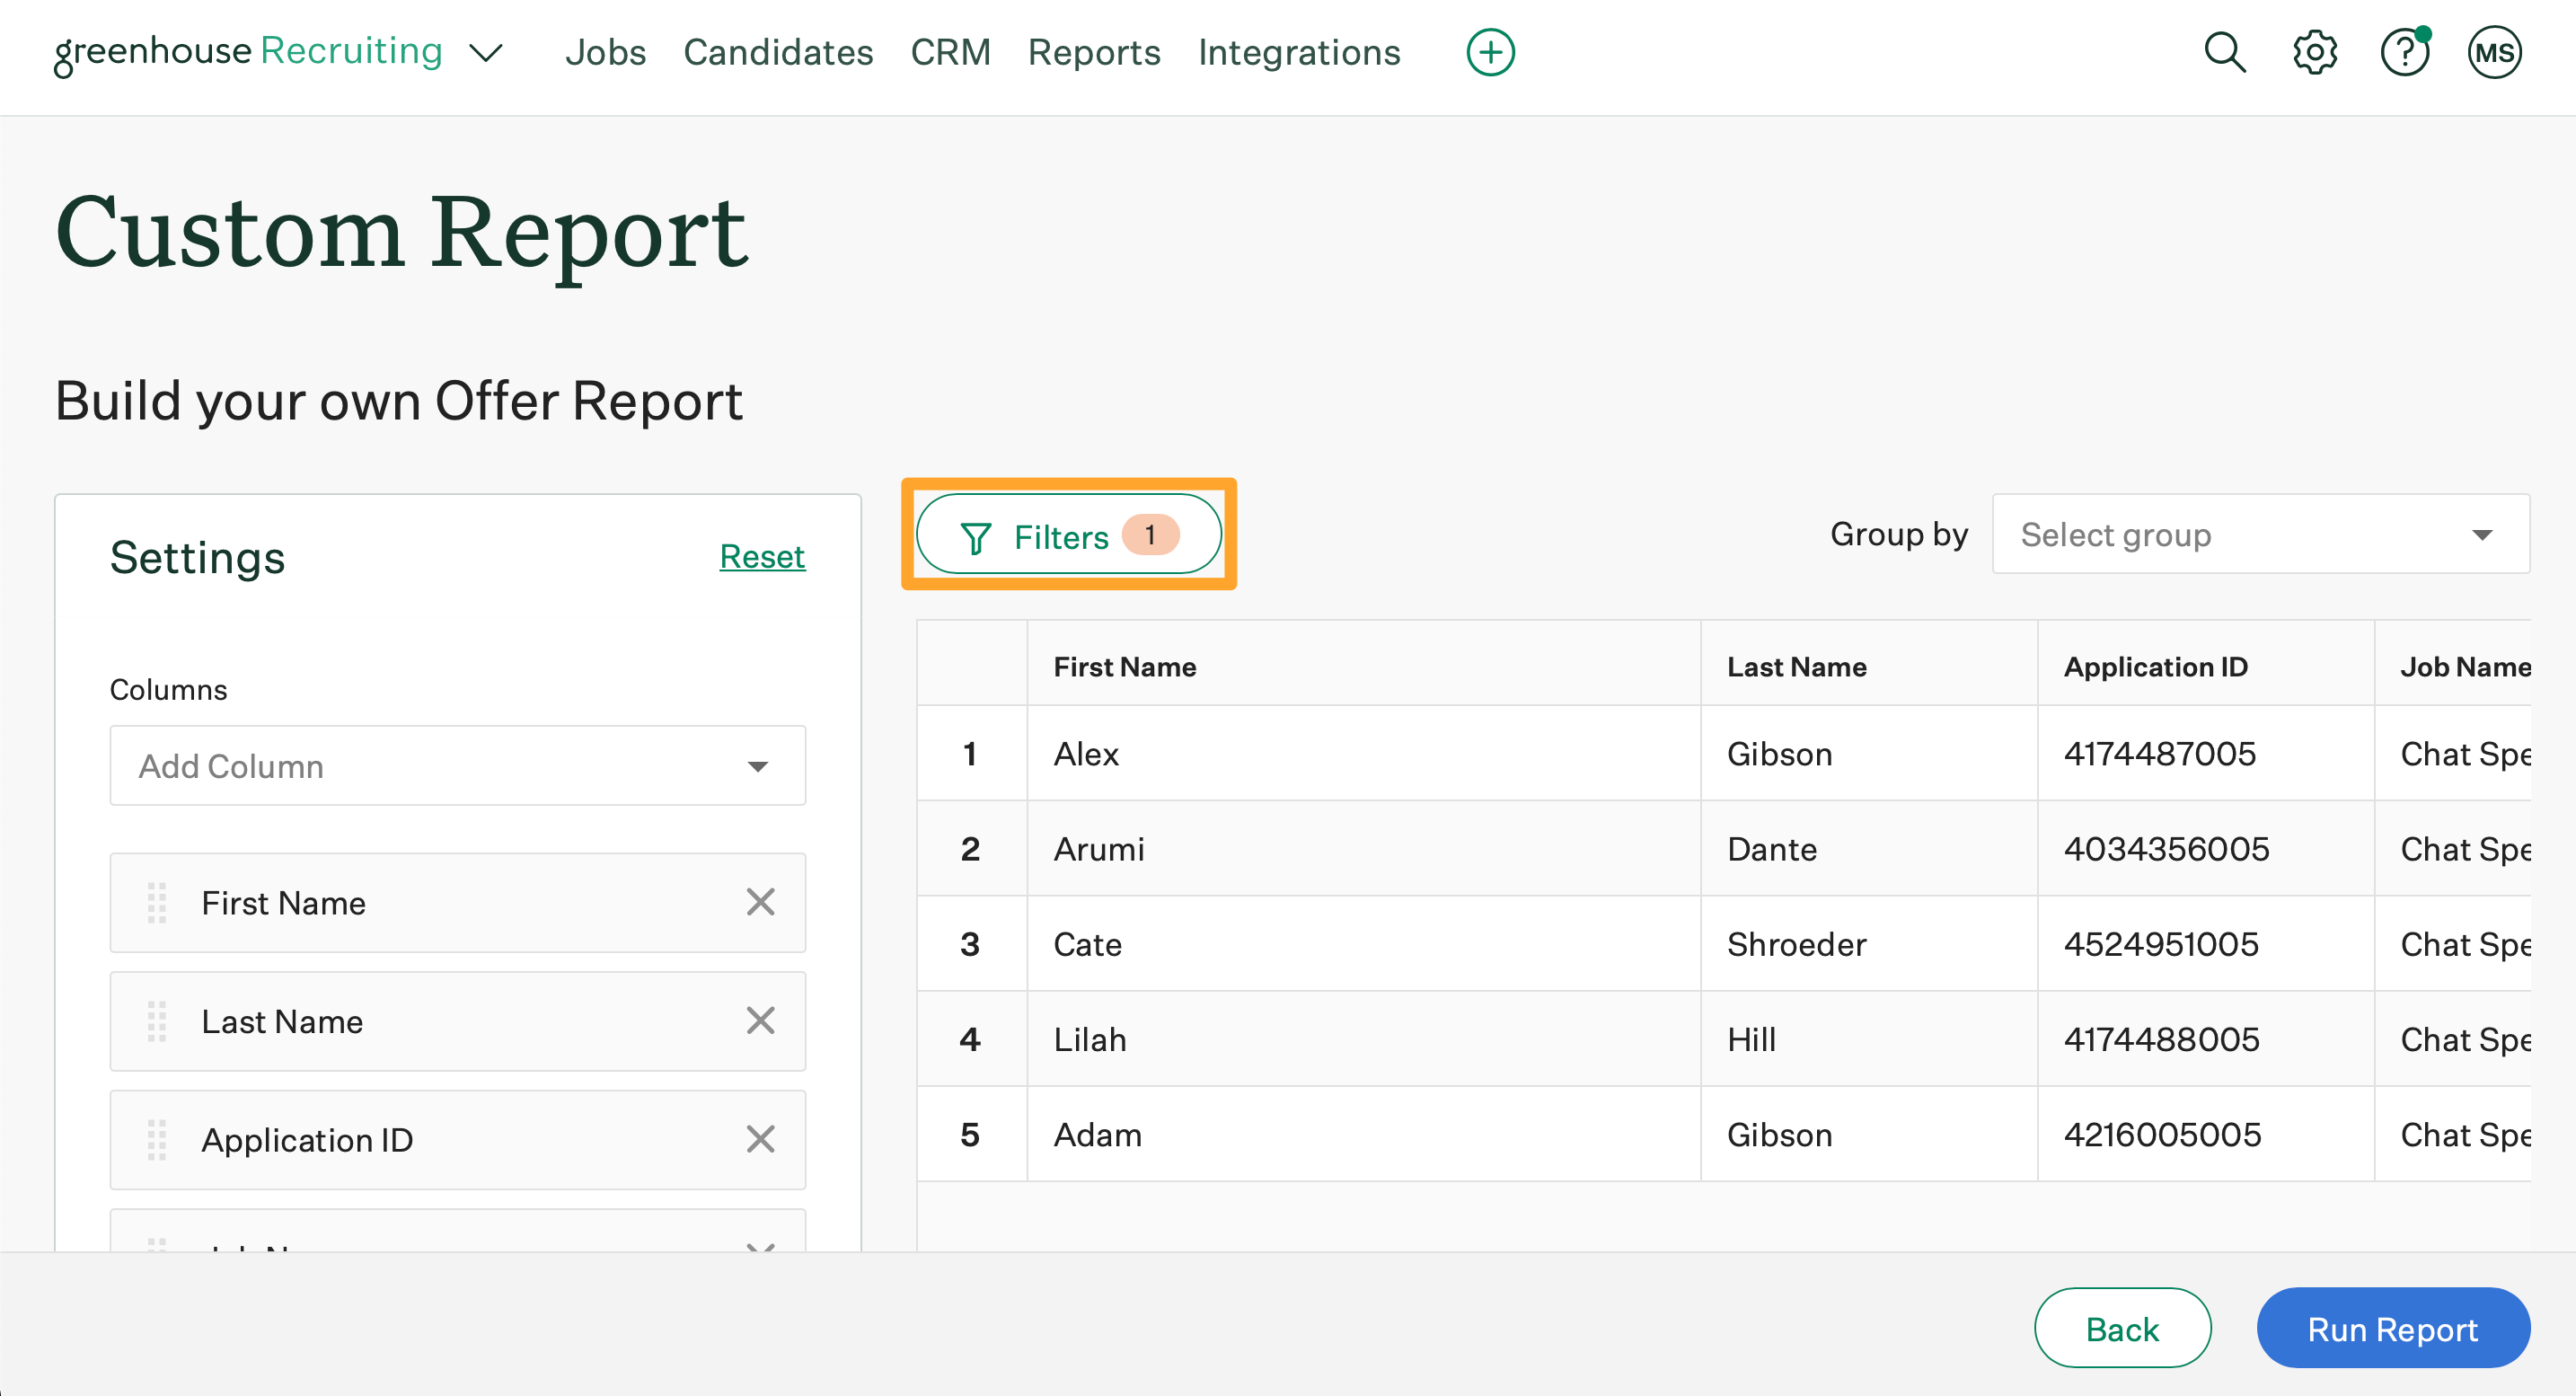Click the Group by dropdown arrow
Screen dimensions: 2576x1396
[x=2482, y=535]
